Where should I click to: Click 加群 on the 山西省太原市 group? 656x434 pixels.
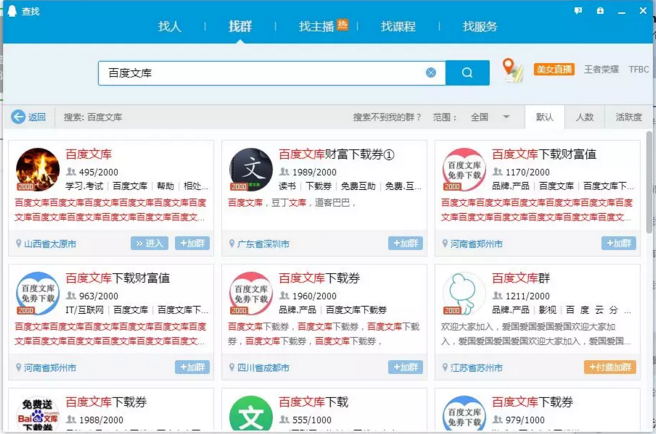192,243
